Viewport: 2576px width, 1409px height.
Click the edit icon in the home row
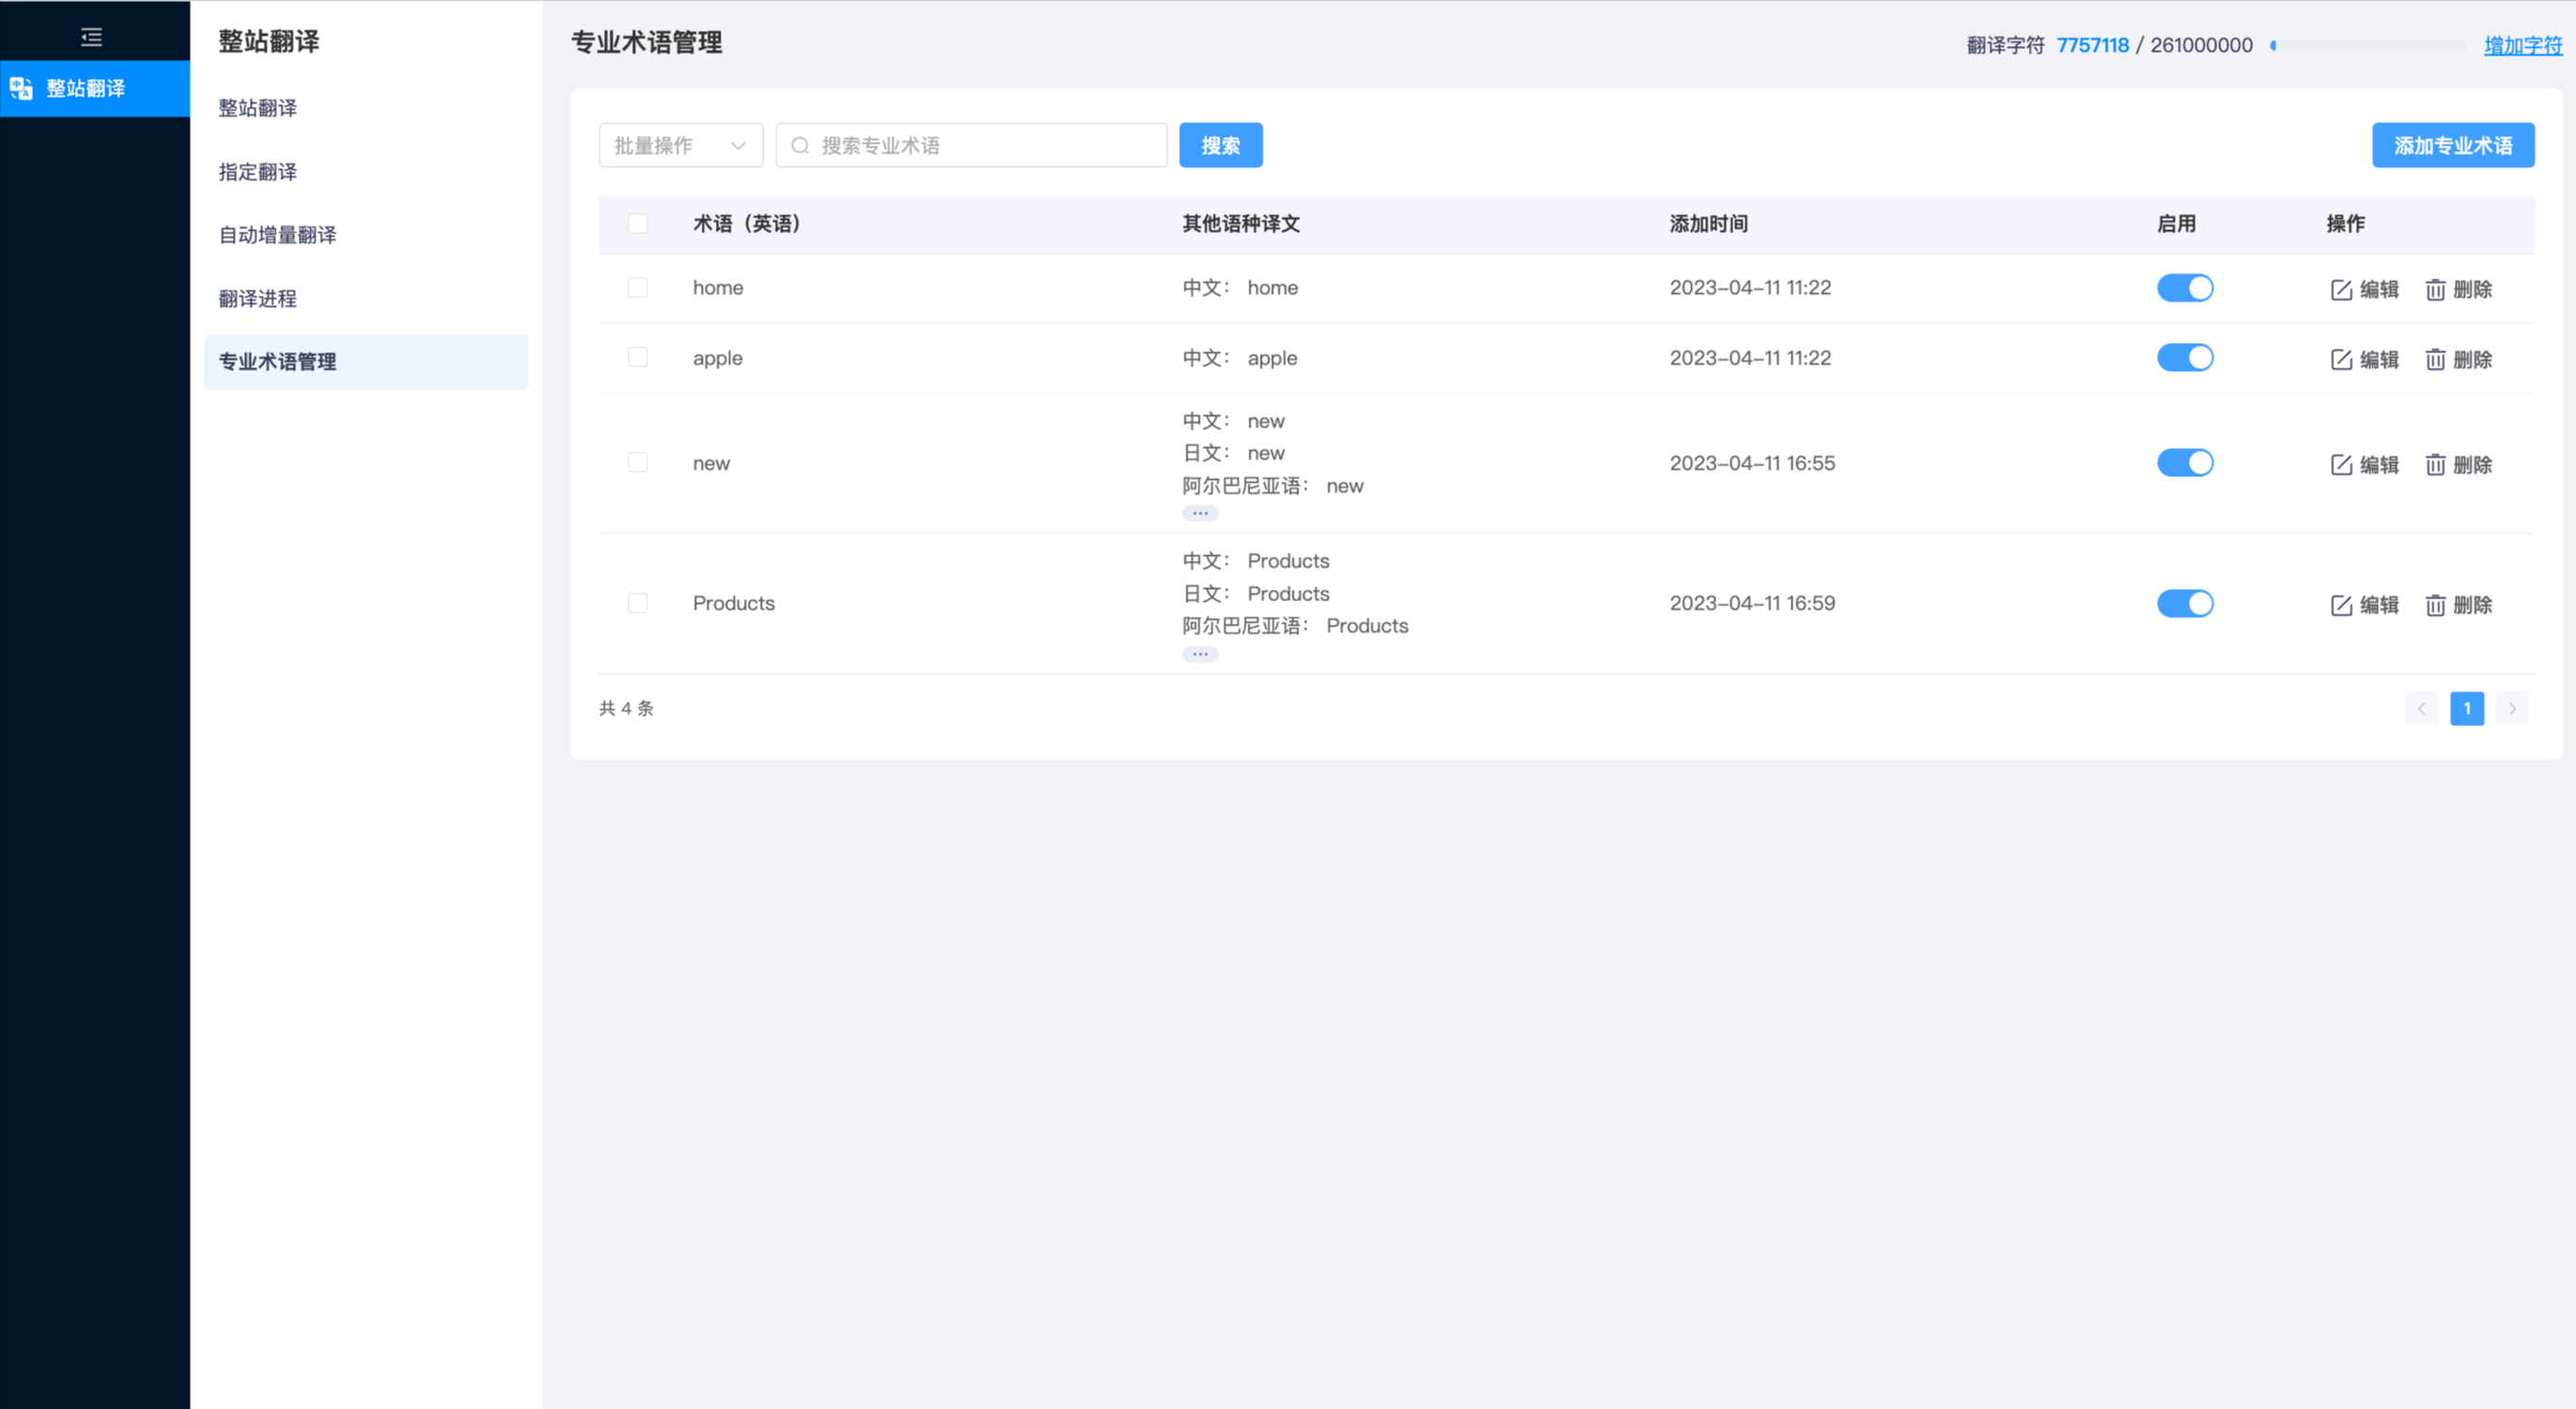click(2340, 289)
